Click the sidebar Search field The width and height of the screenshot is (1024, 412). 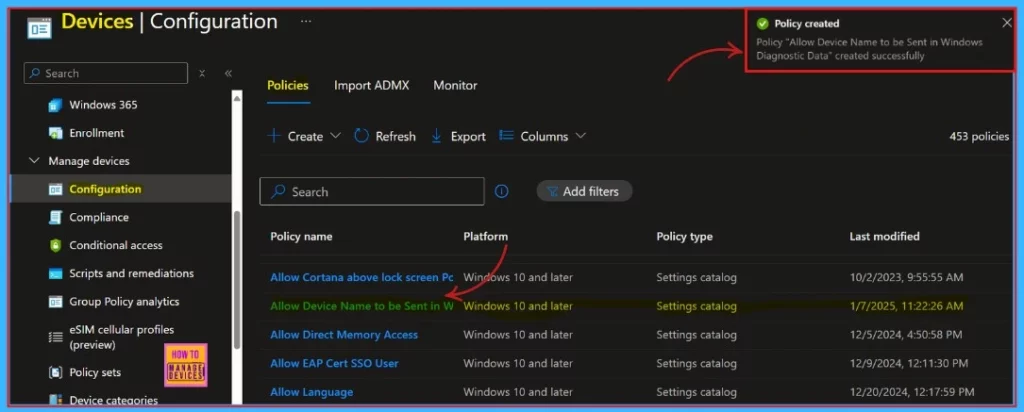(106, 73)
